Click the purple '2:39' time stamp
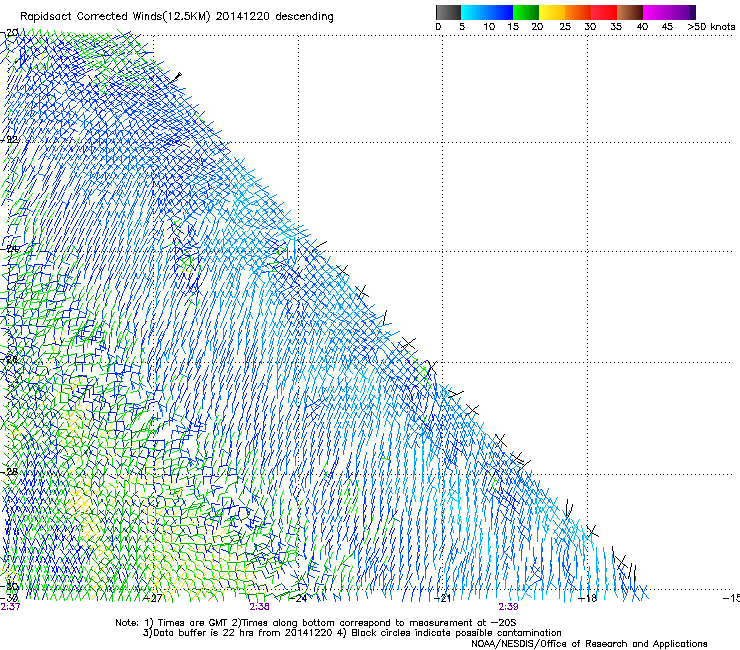 508,607
